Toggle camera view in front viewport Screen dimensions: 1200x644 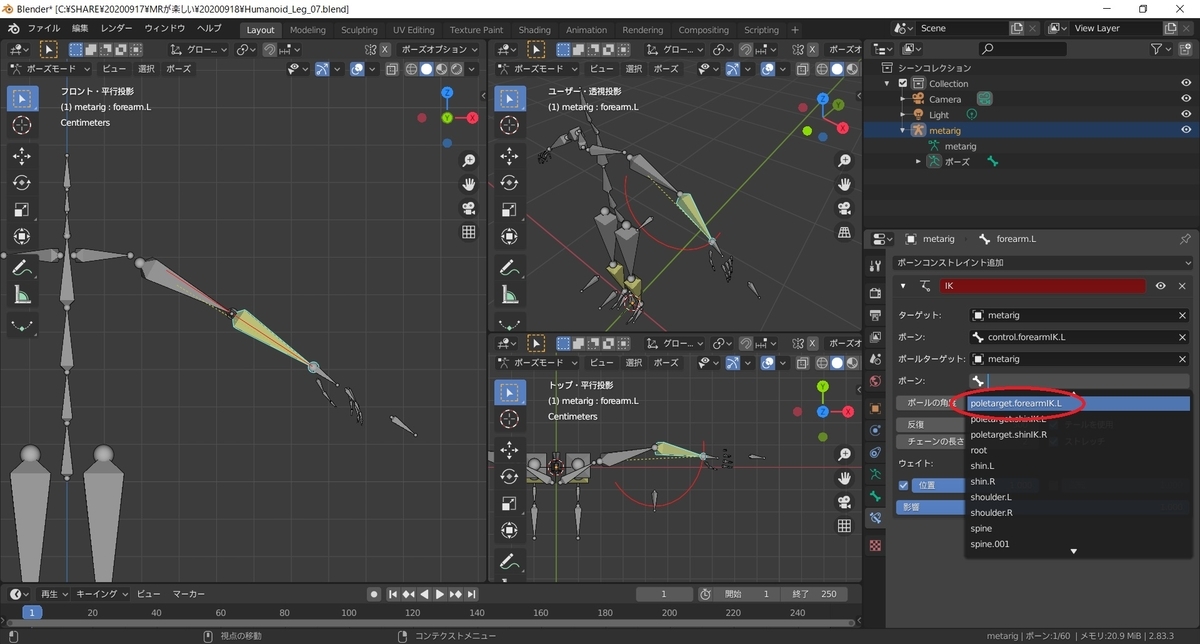click(x=468, y=209)
